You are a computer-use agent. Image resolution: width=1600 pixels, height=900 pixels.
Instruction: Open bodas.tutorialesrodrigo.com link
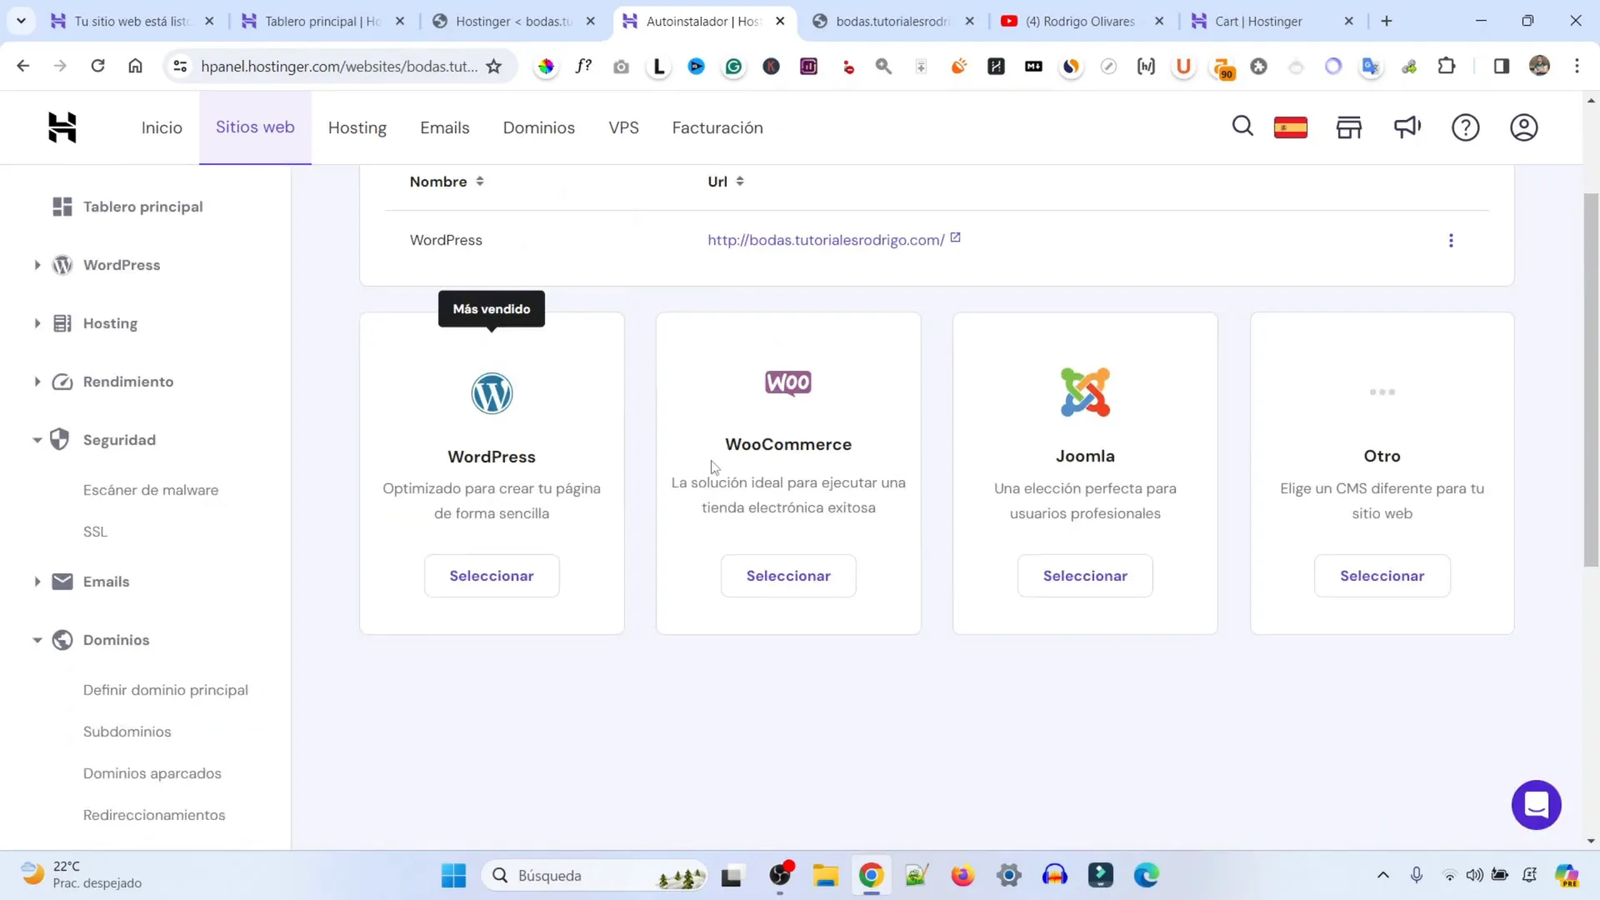coord(826,240)
